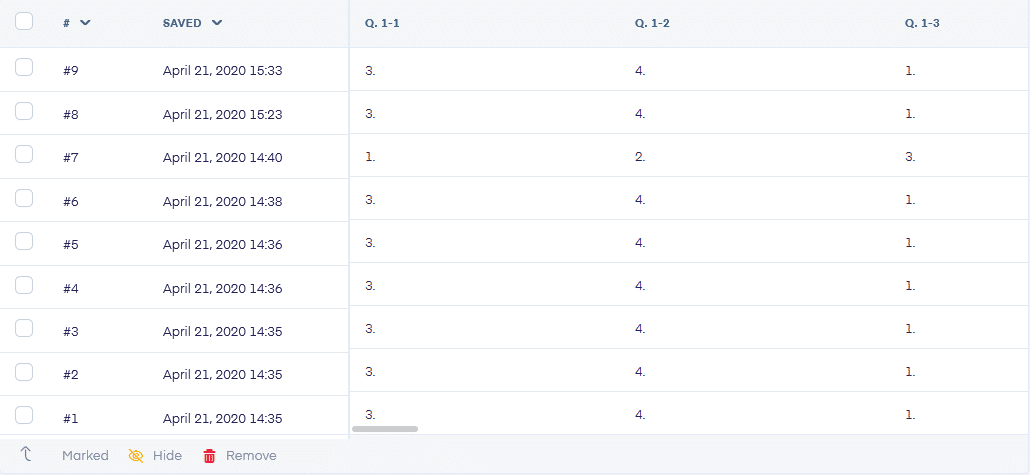
Task: Click the Q. 1-3 column header
Action: [x=922, y=24]
